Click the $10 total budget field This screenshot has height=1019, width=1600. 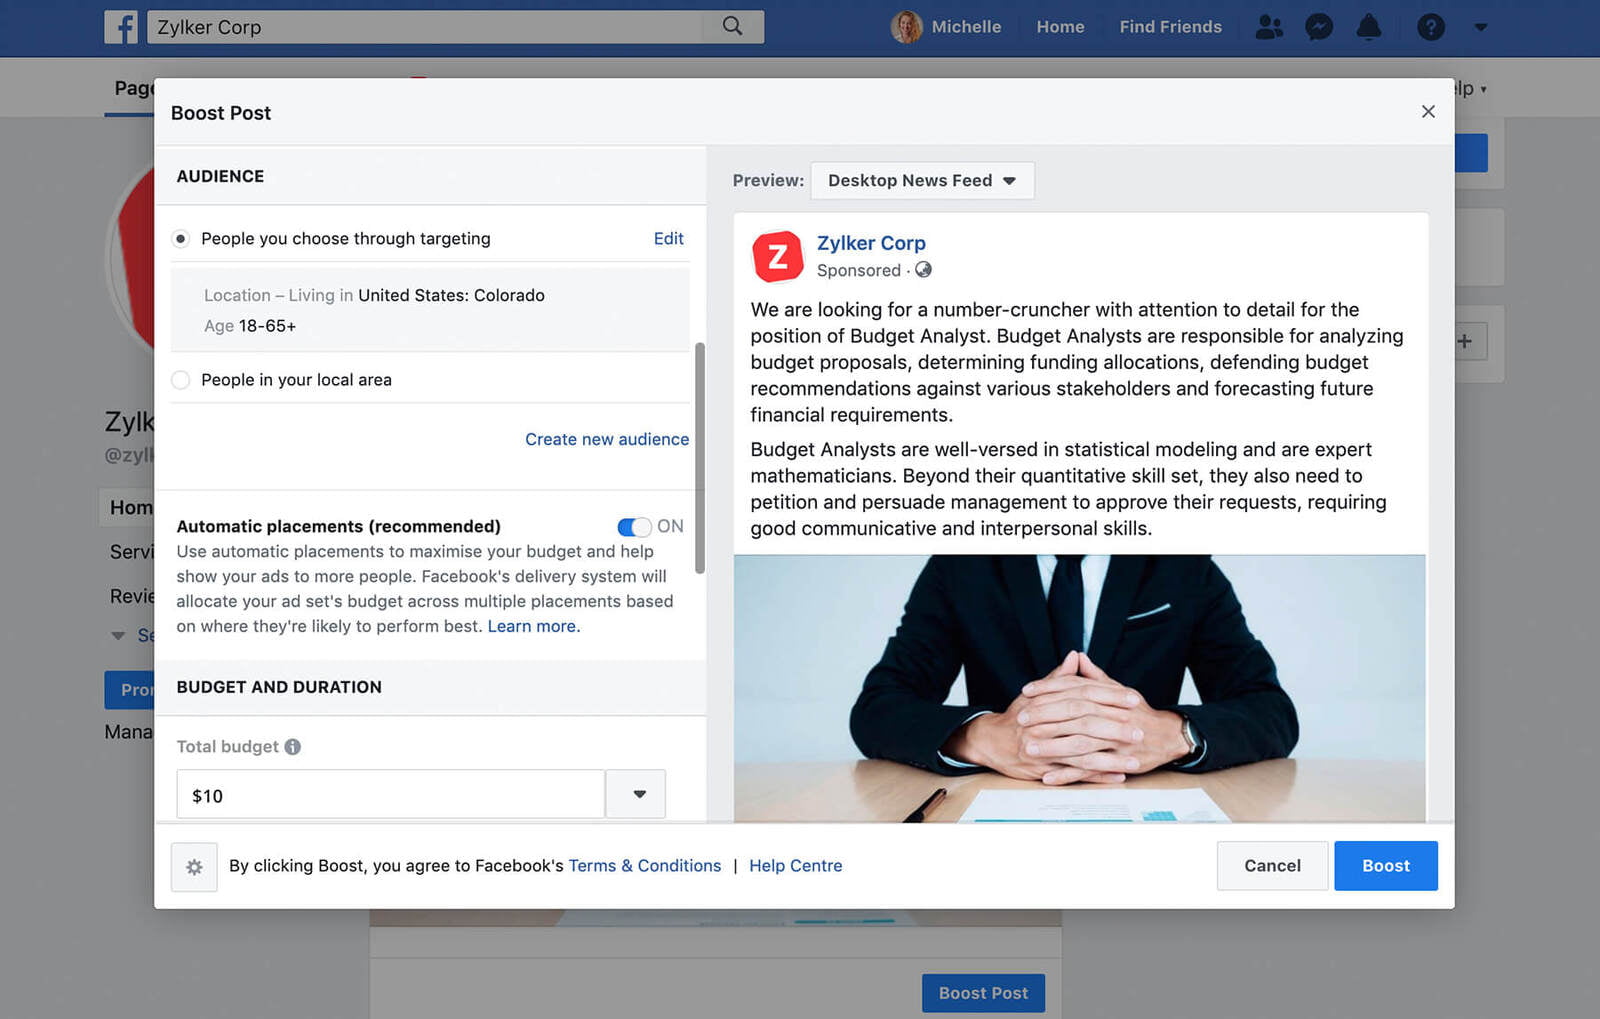tap(390, 795)
